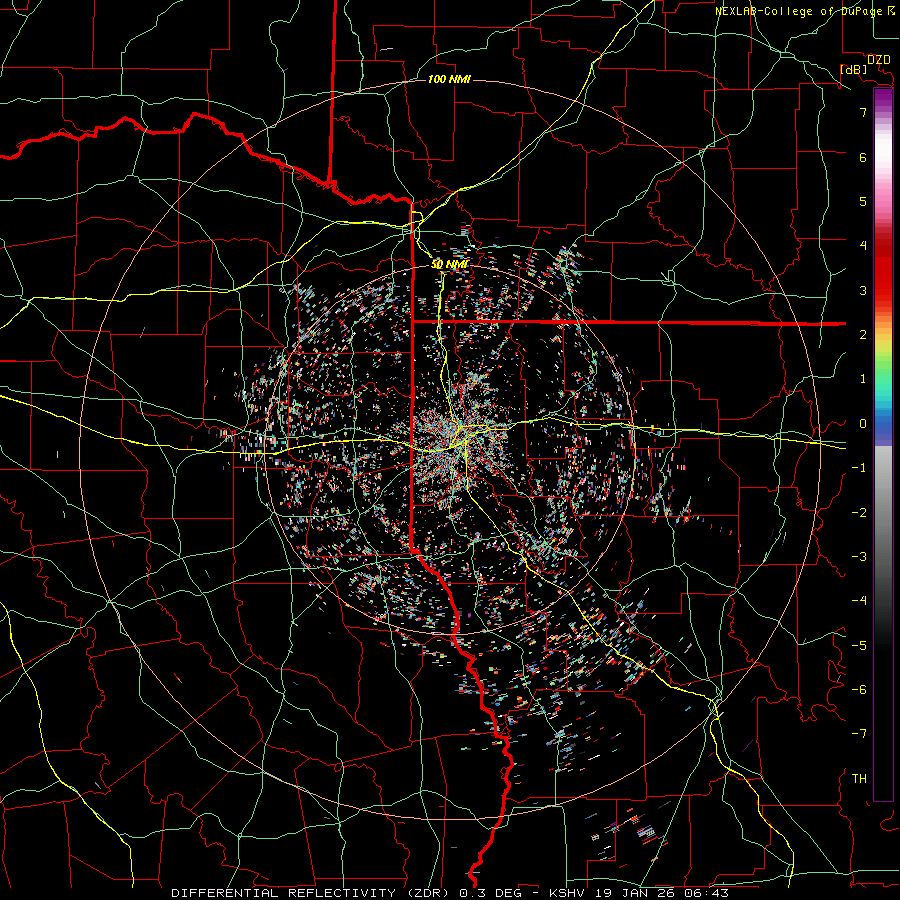Click the 7 value on color scale
Viewport: 900px width, 900px height.
coord(863,113)
